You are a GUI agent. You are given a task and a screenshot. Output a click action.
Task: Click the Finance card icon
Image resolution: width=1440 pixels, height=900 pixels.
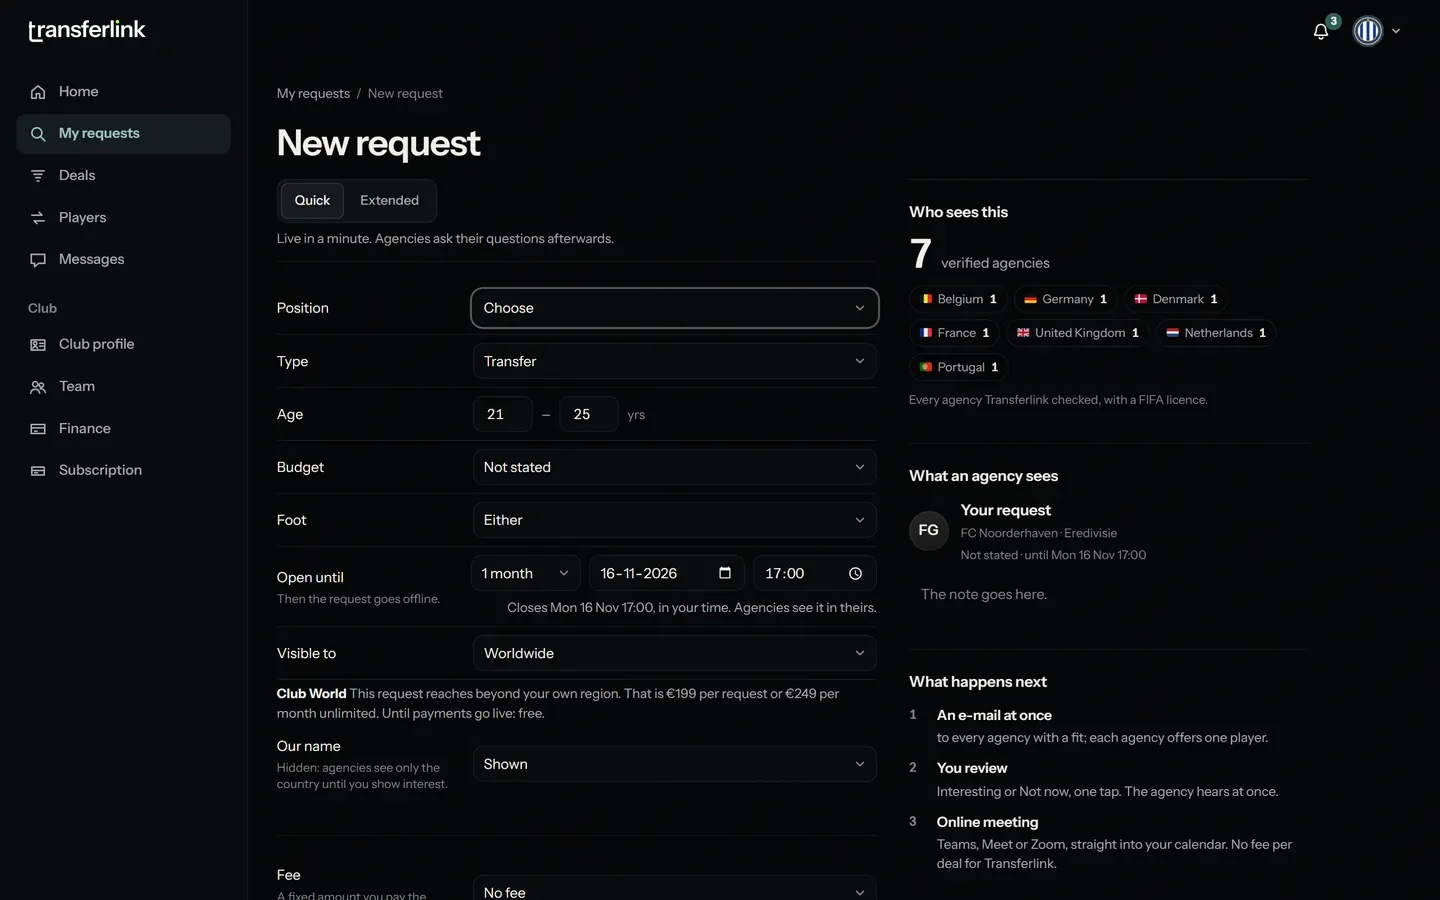pyautogui.click(x=38, y=429)
